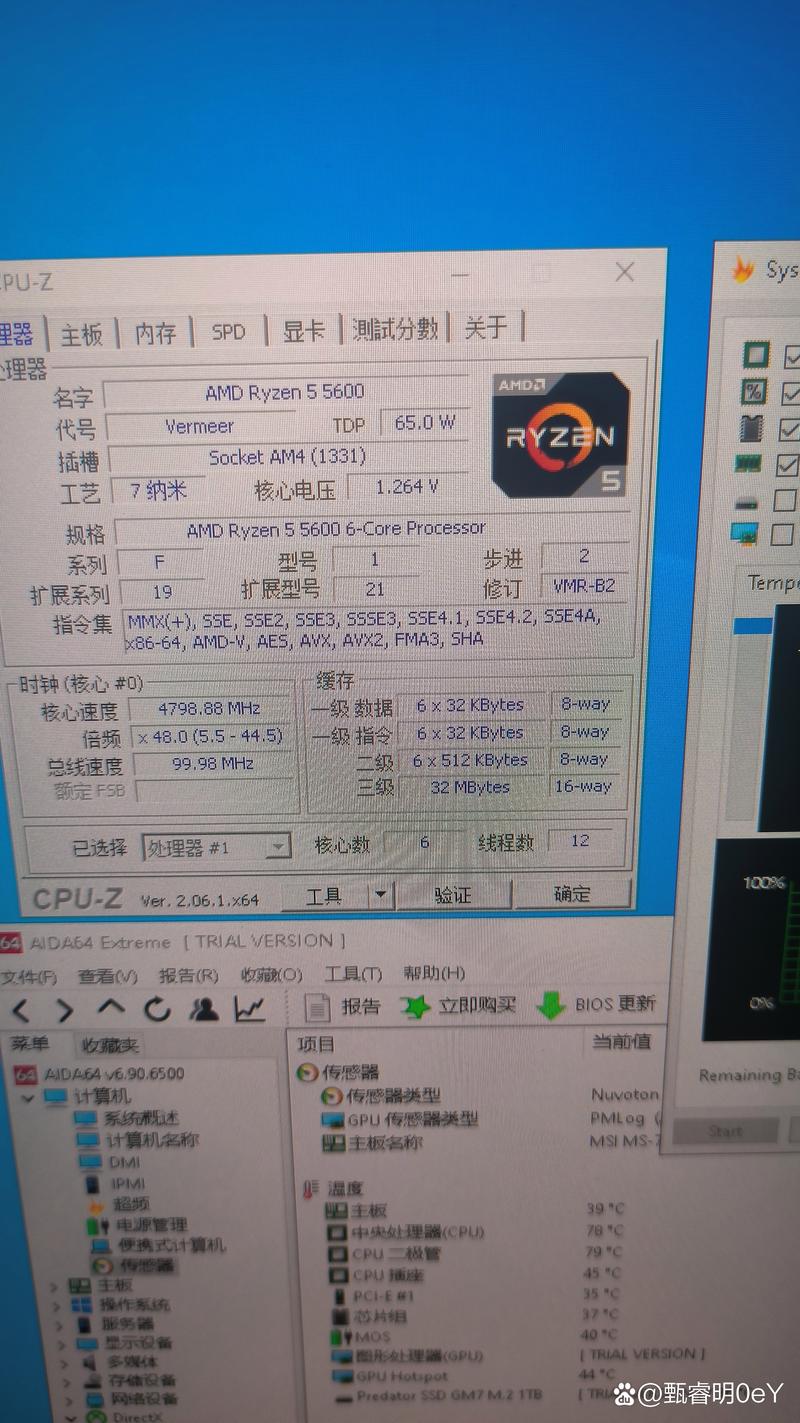Click the refresh icon in AIDA64 toolbar

click(156, 1010)
